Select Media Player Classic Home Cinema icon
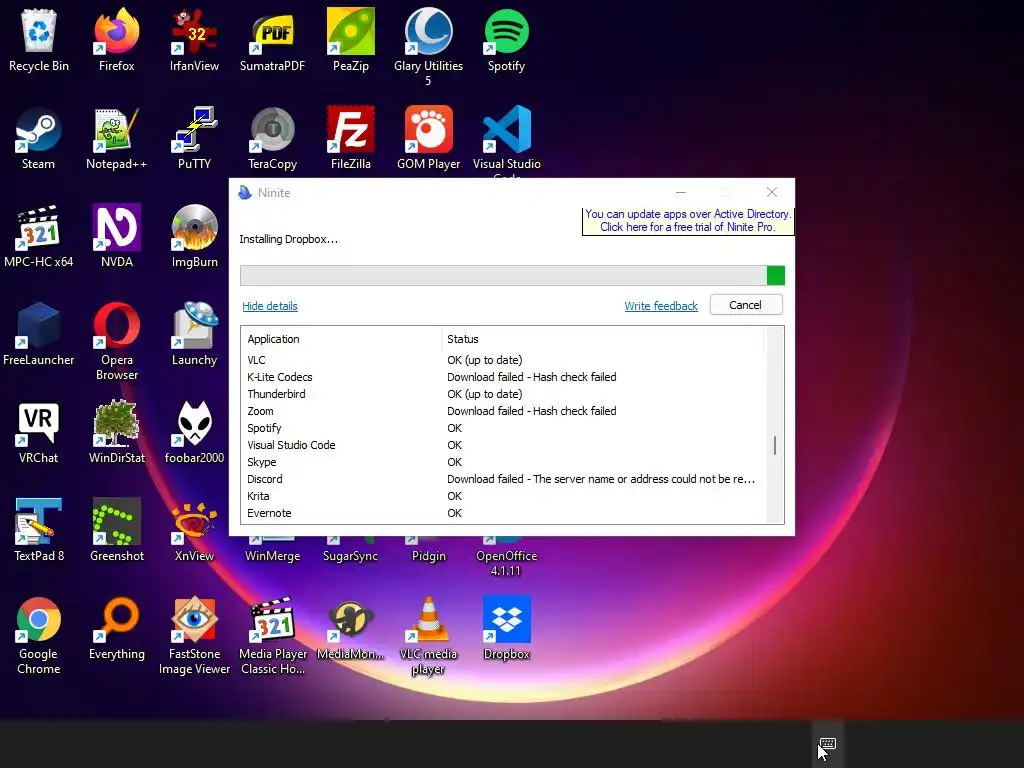 [272, 619]
